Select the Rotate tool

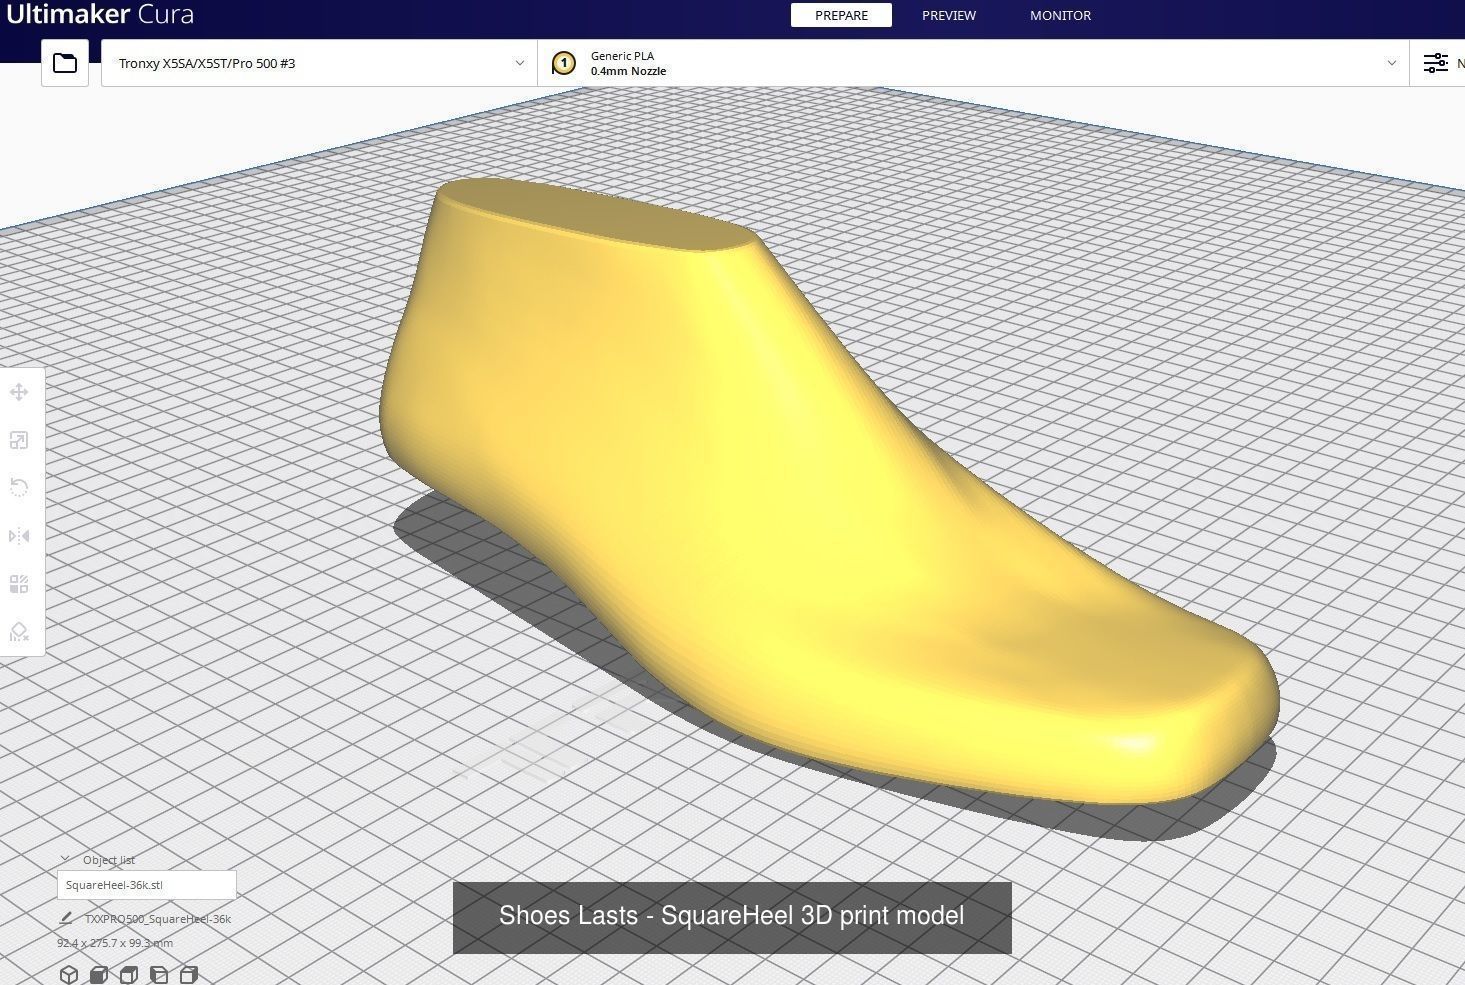coord(18,487)
